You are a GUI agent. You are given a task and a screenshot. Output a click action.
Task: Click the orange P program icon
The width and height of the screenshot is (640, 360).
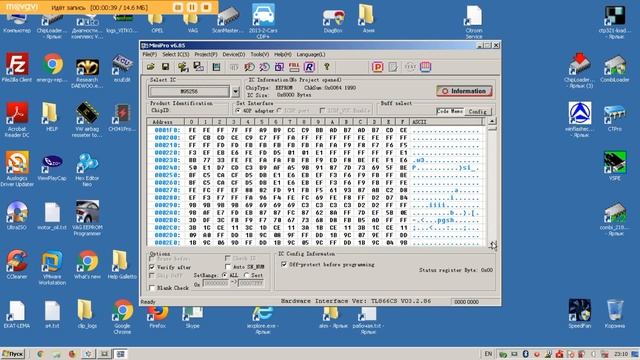click(x=378, y=67)
